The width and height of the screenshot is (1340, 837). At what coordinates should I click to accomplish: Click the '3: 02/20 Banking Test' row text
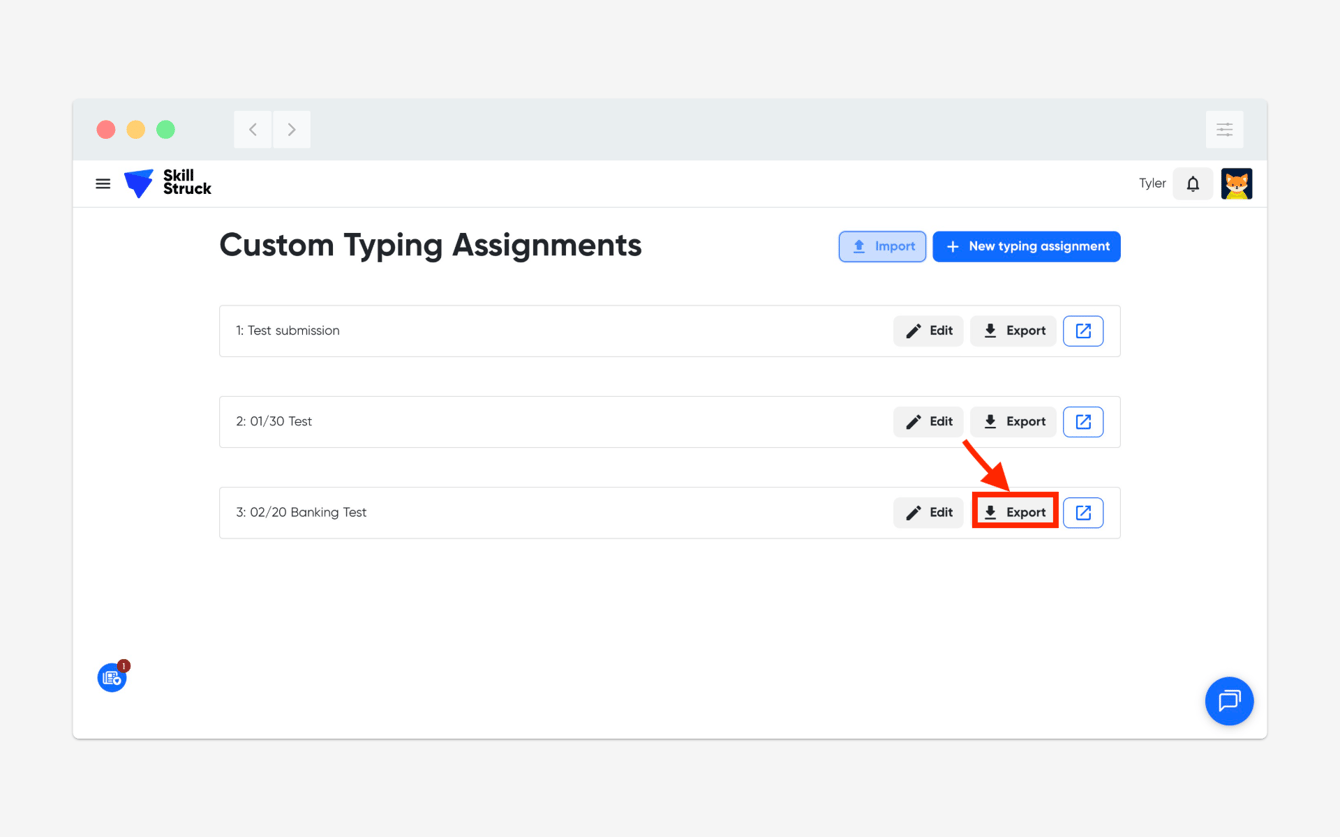[x=301, y=513]
